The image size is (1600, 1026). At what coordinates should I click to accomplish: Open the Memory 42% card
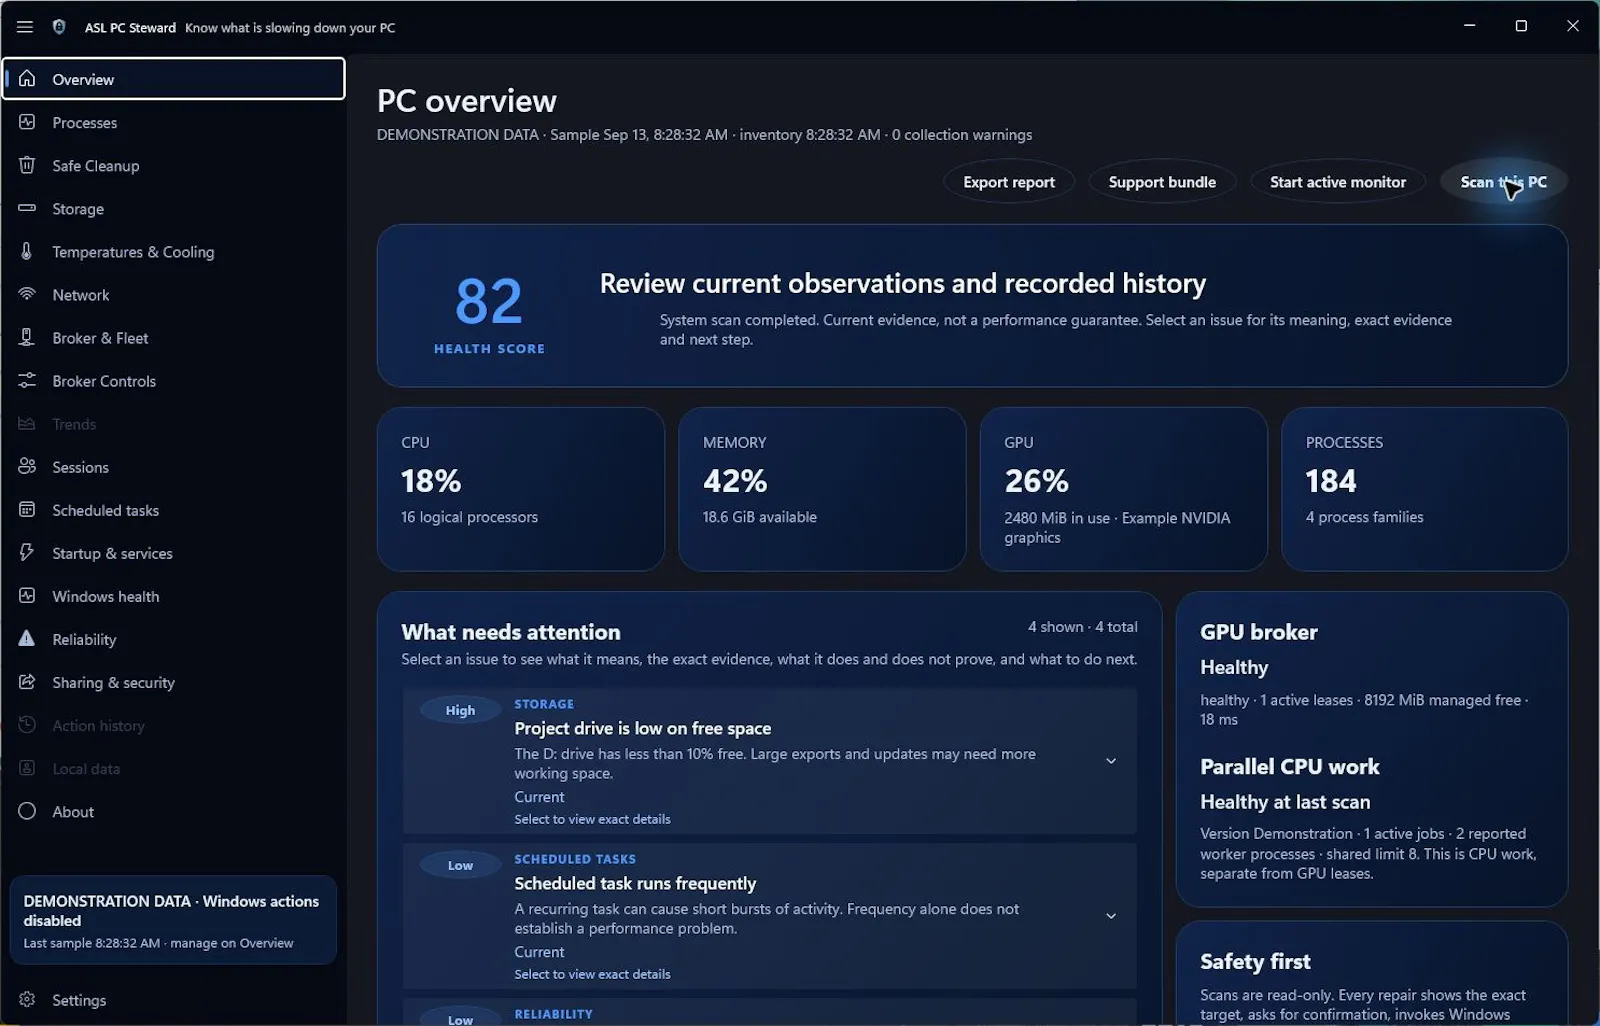click(822, 489)
